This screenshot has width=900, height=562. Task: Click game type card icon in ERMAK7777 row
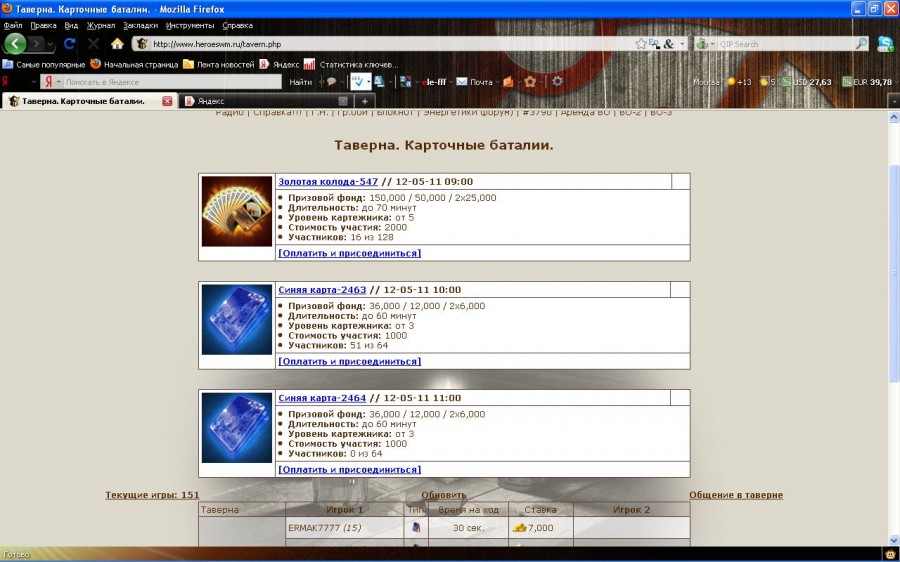416,527
